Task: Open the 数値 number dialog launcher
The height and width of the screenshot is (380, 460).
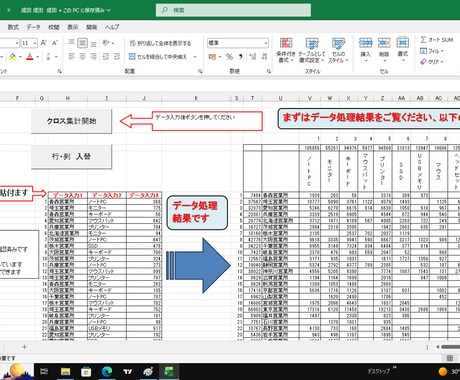Action: click(x=269, y=71)
